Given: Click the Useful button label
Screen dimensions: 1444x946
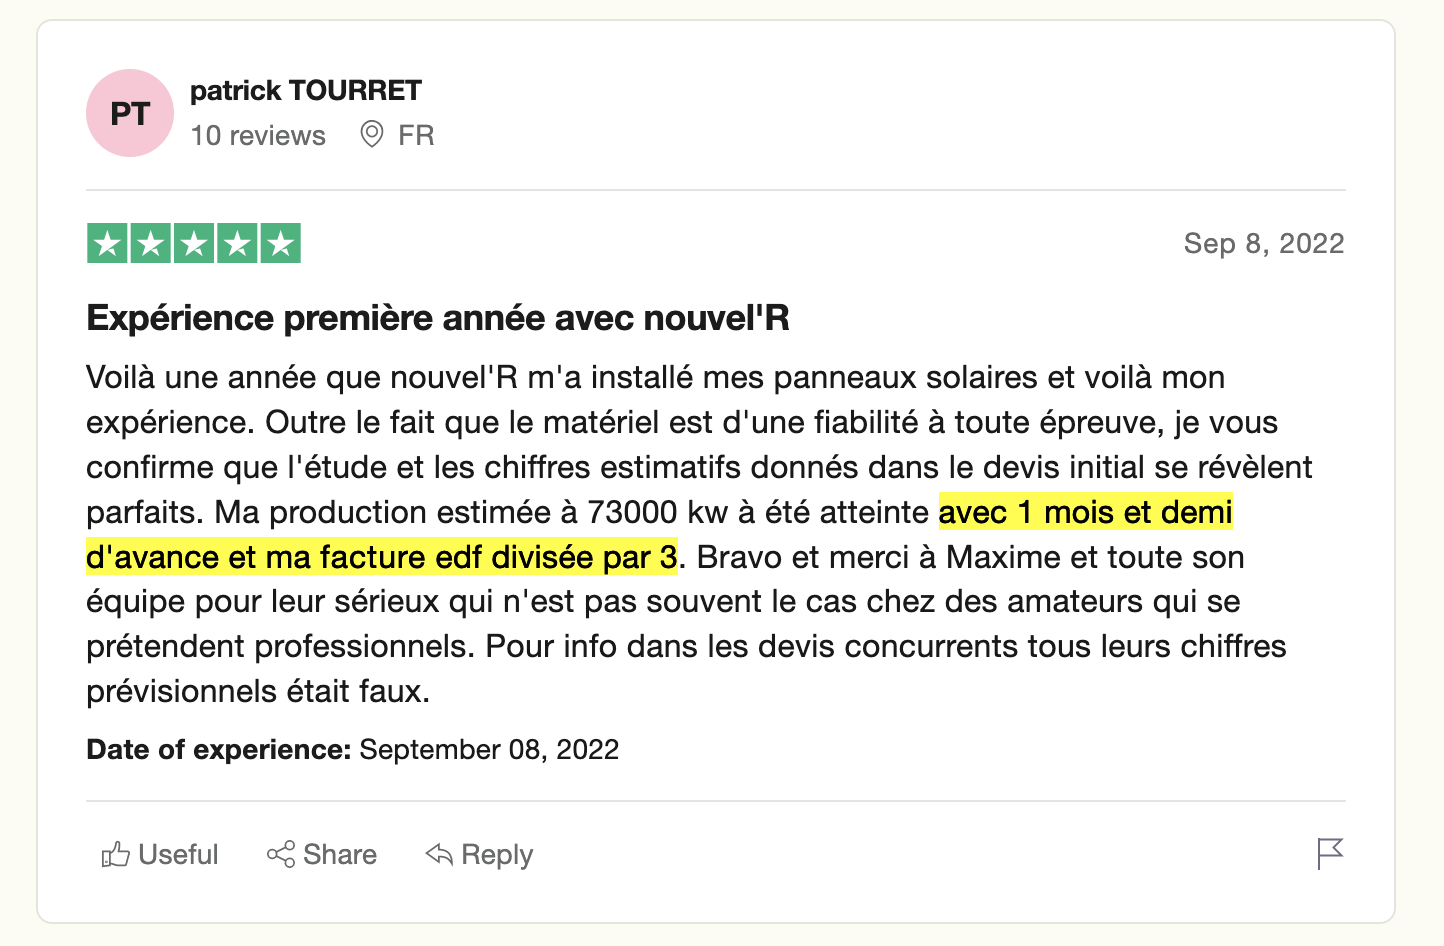Looking at the screenshot, I should point(178,854).
